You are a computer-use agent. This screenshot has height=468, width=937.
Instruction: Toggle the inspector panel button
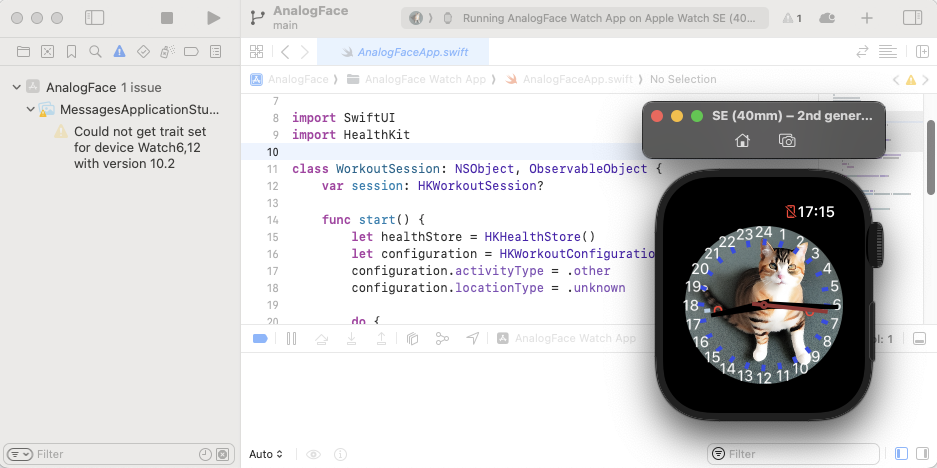coord(912,18)
